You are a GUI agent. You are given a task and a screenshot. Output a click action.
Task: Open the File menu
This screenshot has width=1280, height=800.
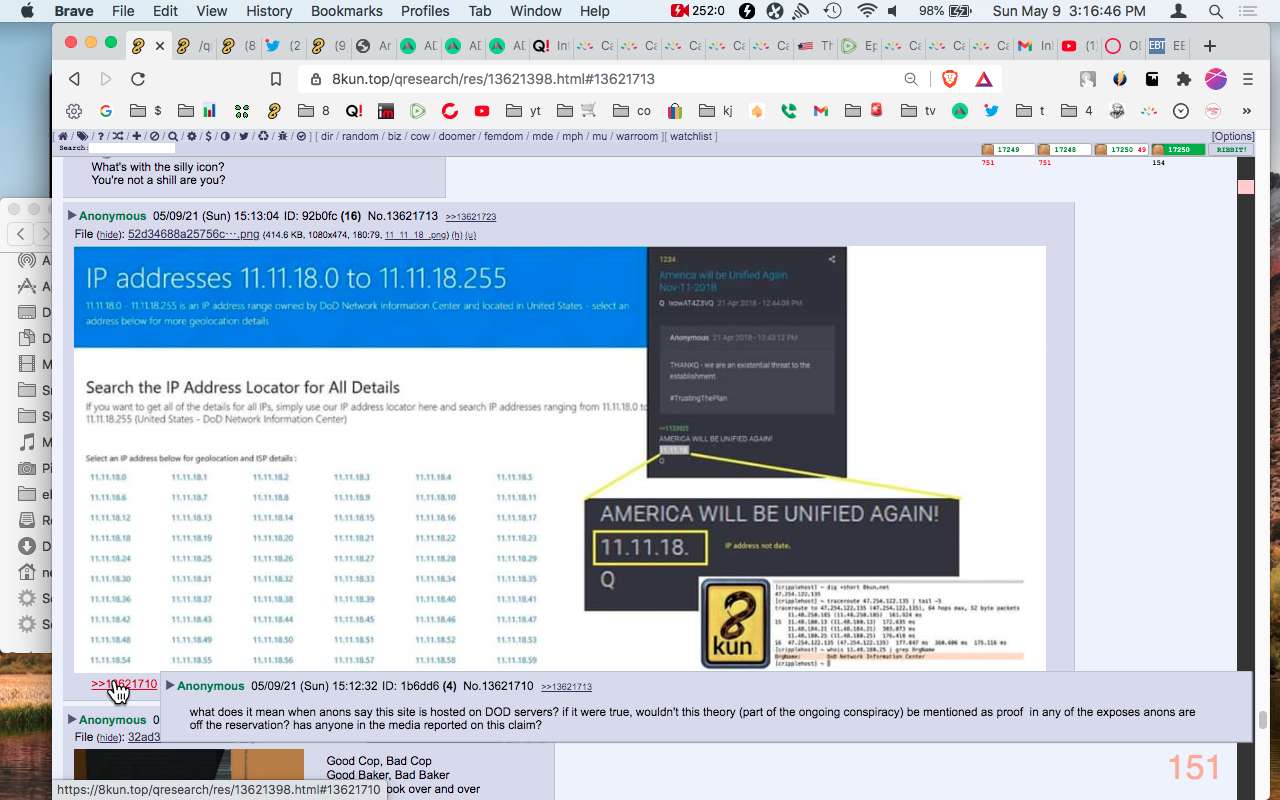tap(123, 11)
